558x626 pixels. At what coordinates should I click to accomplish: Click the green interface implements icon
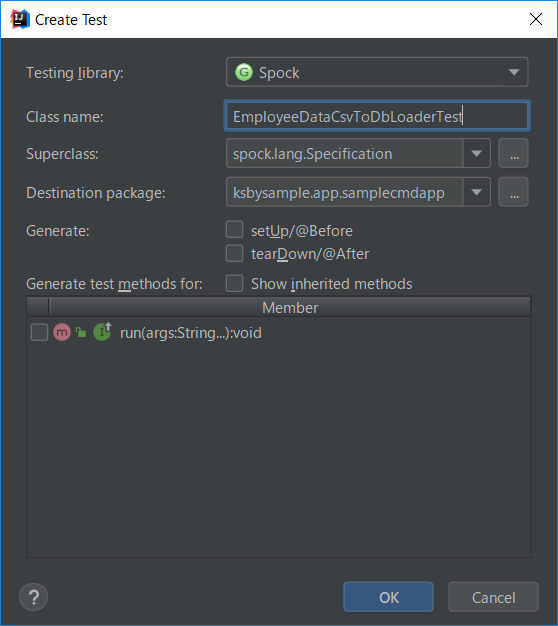(103, 331)
